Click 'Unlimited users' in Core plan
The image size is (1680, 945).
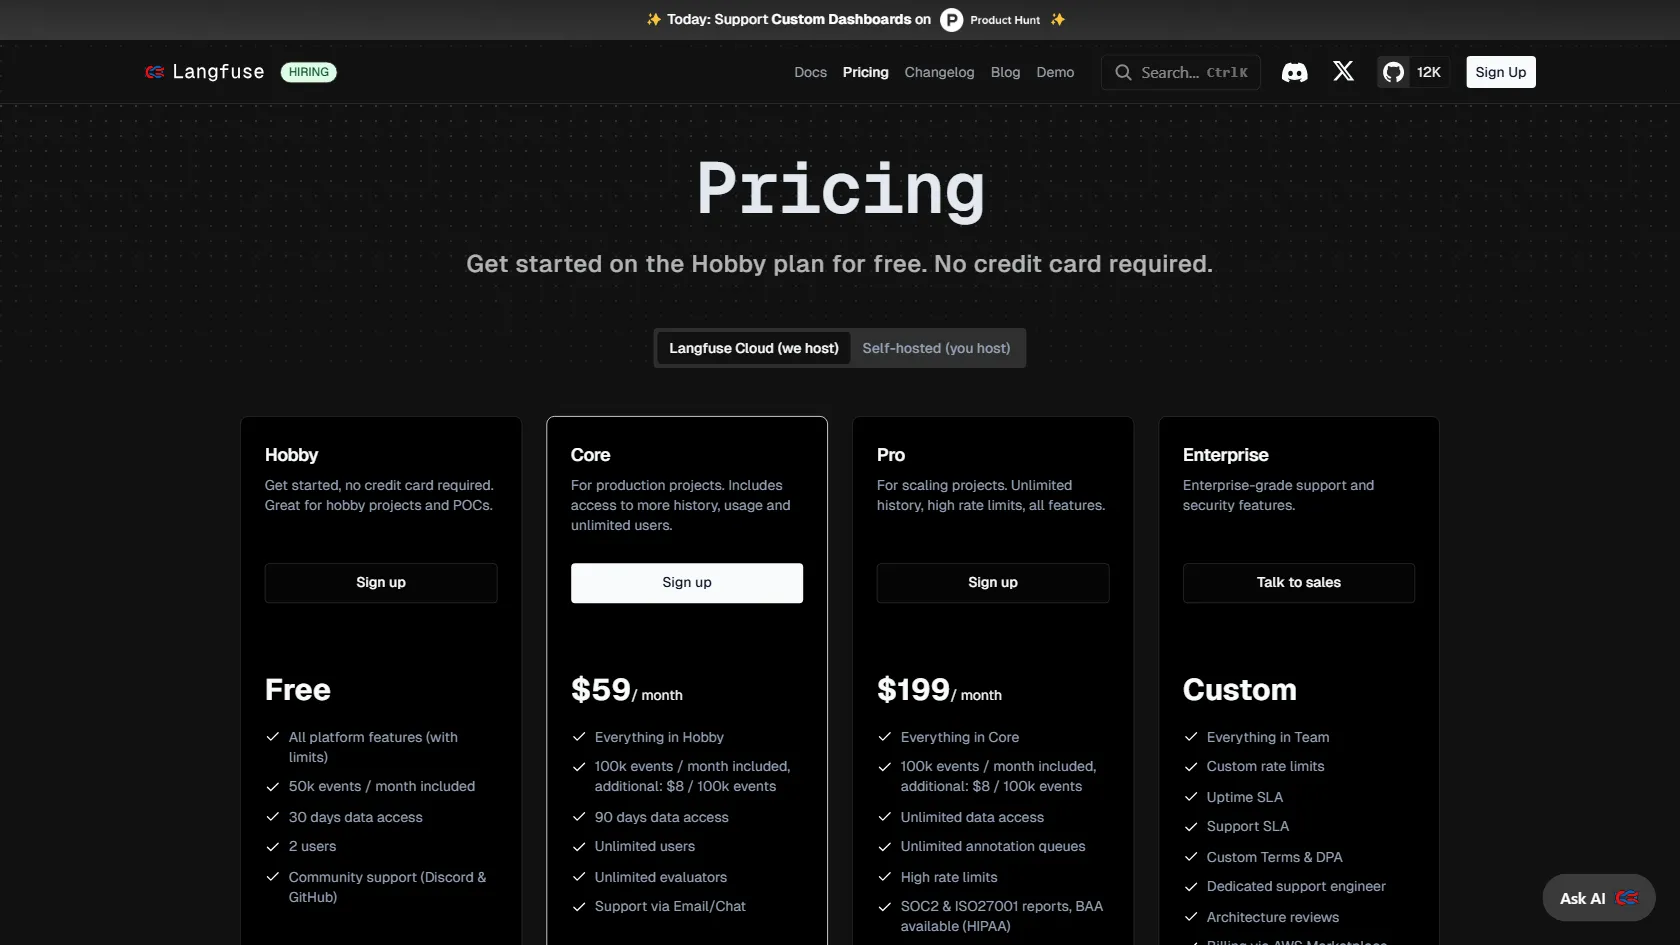pyautogui.click(x=645, y=847)
